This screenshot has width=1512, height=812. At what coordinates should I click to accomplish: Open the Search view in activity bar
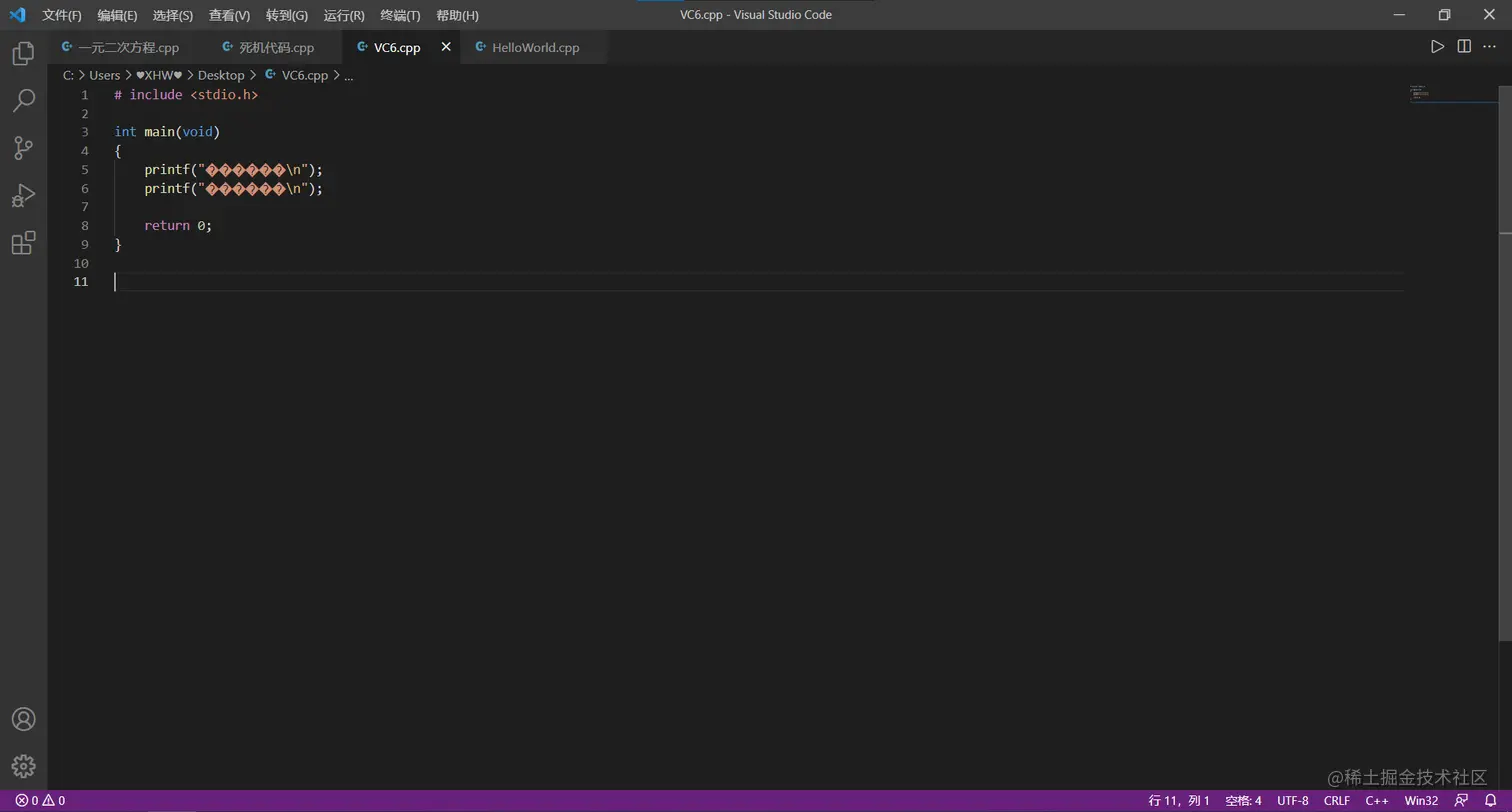(23, 100)
